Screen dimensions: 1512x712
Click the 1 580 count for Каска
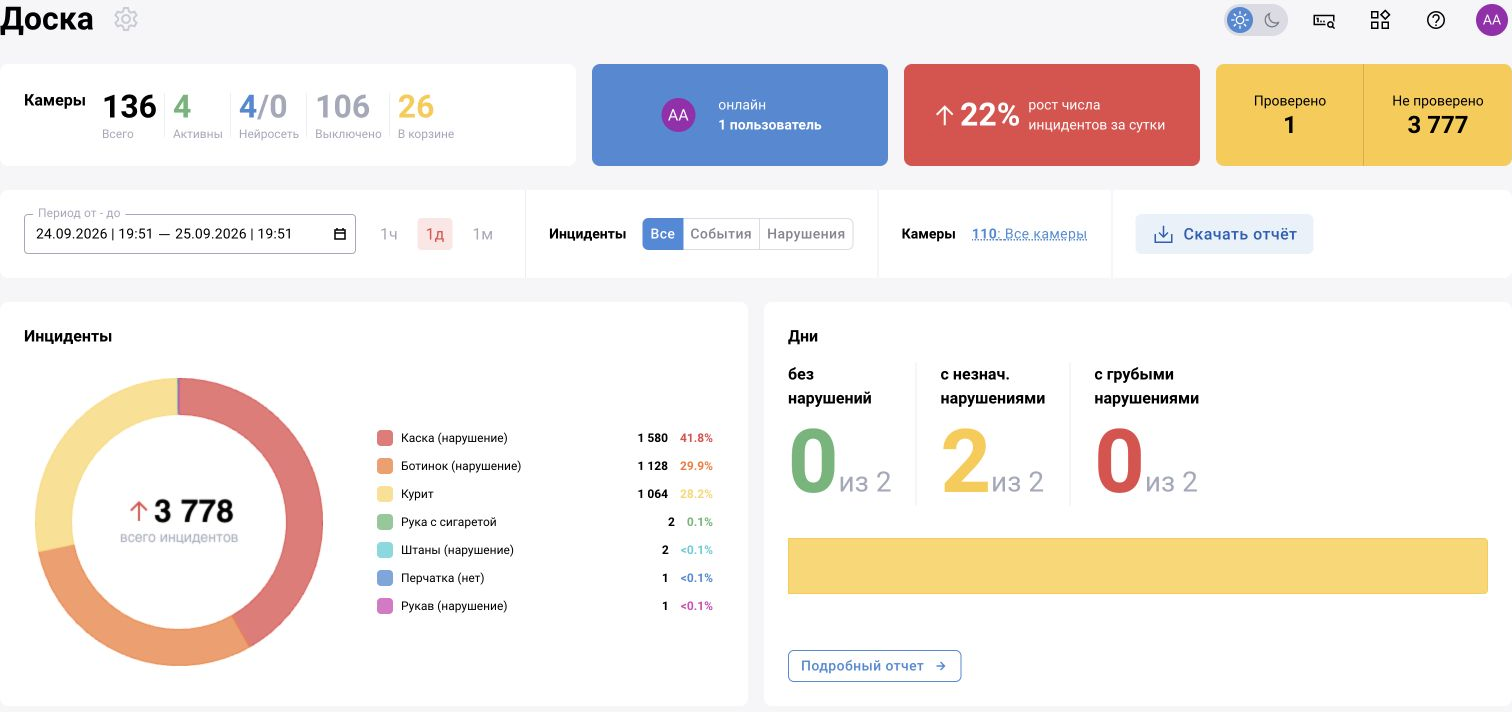coord(652,438)
